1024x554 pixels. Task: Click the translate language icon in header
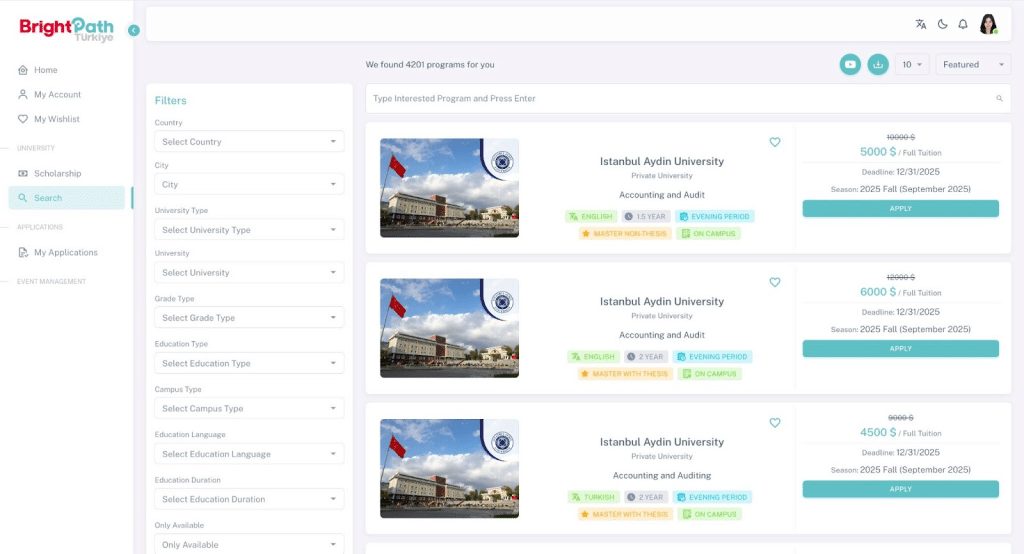click(921, 24)
